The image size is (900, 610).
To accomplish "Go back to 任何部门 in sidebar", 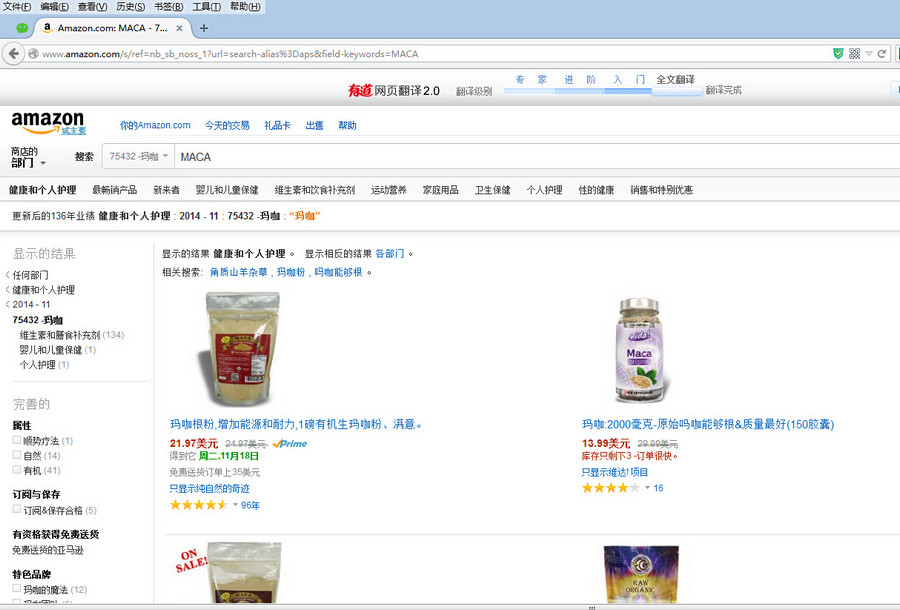I will tap(30, 275).
